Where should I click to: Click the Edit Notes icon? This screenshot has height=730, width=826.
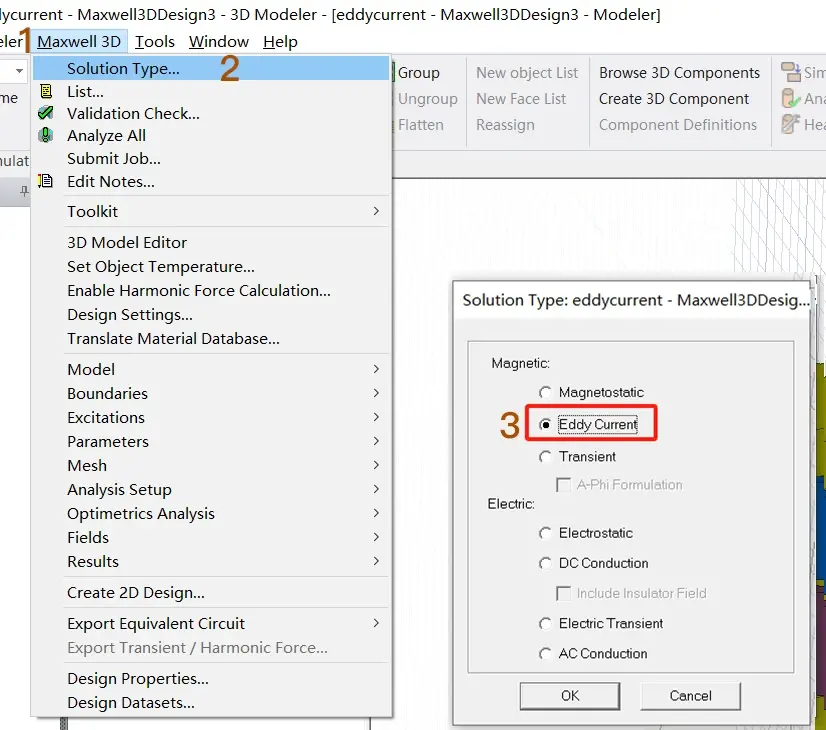[x=46, y=181]
